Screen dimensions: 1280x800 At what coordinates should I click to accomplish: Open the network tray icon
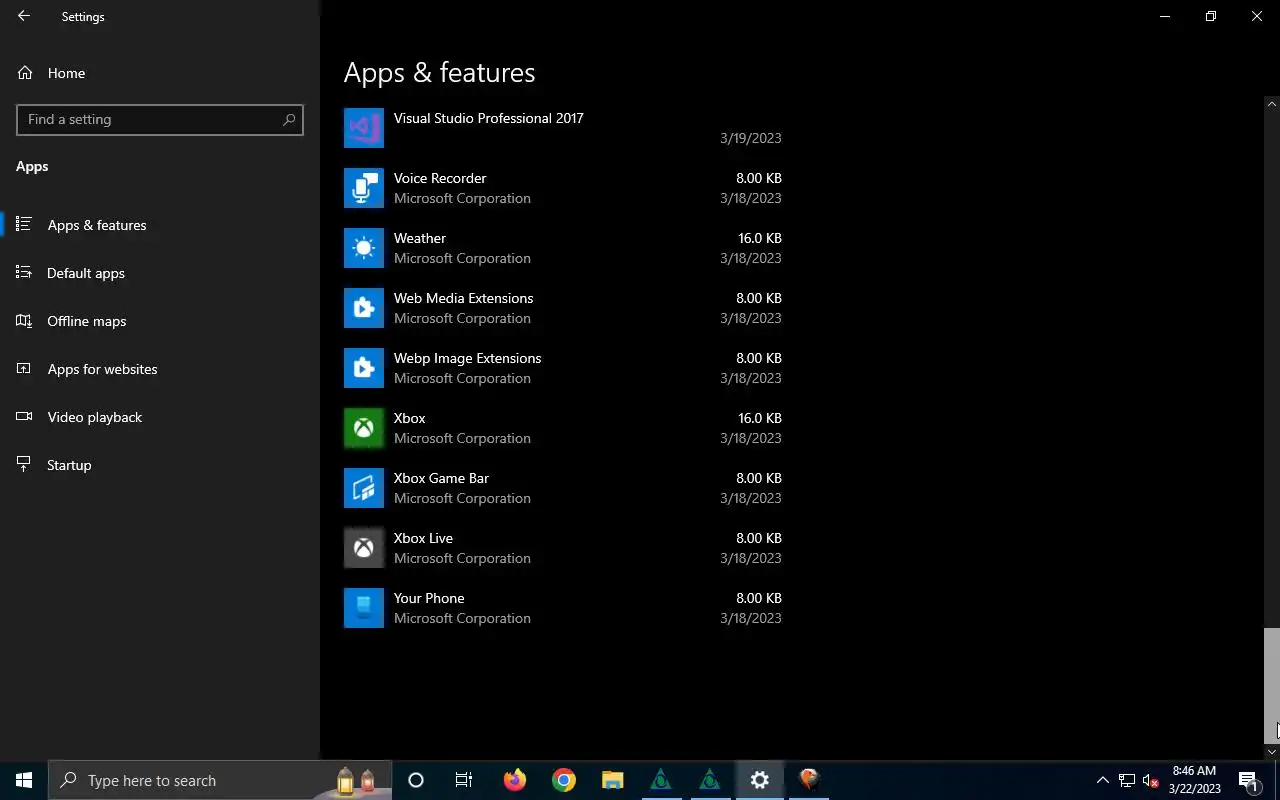[1127, 780]
